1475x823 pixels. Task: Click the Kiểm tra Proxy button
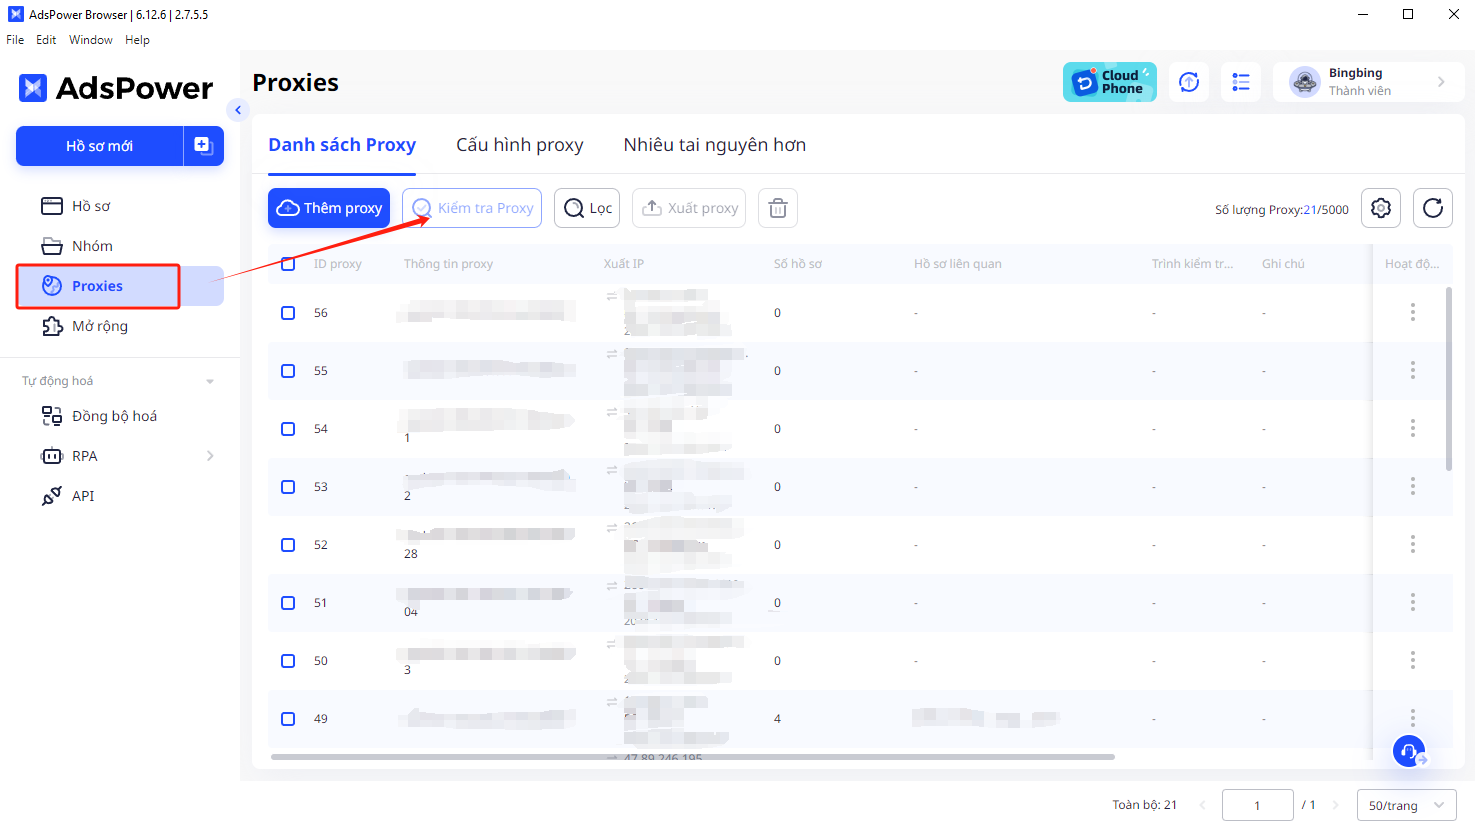(472, 208)
